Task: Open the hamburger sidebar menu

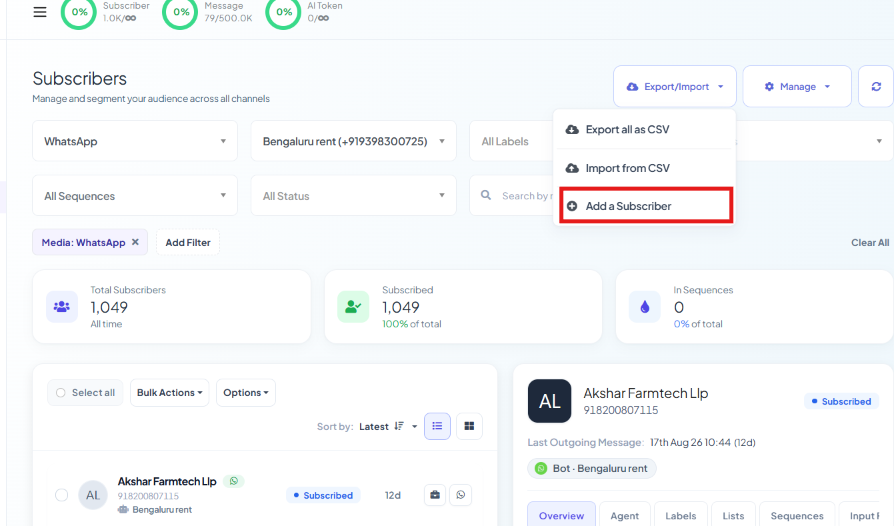Action: tap(40, 12)
